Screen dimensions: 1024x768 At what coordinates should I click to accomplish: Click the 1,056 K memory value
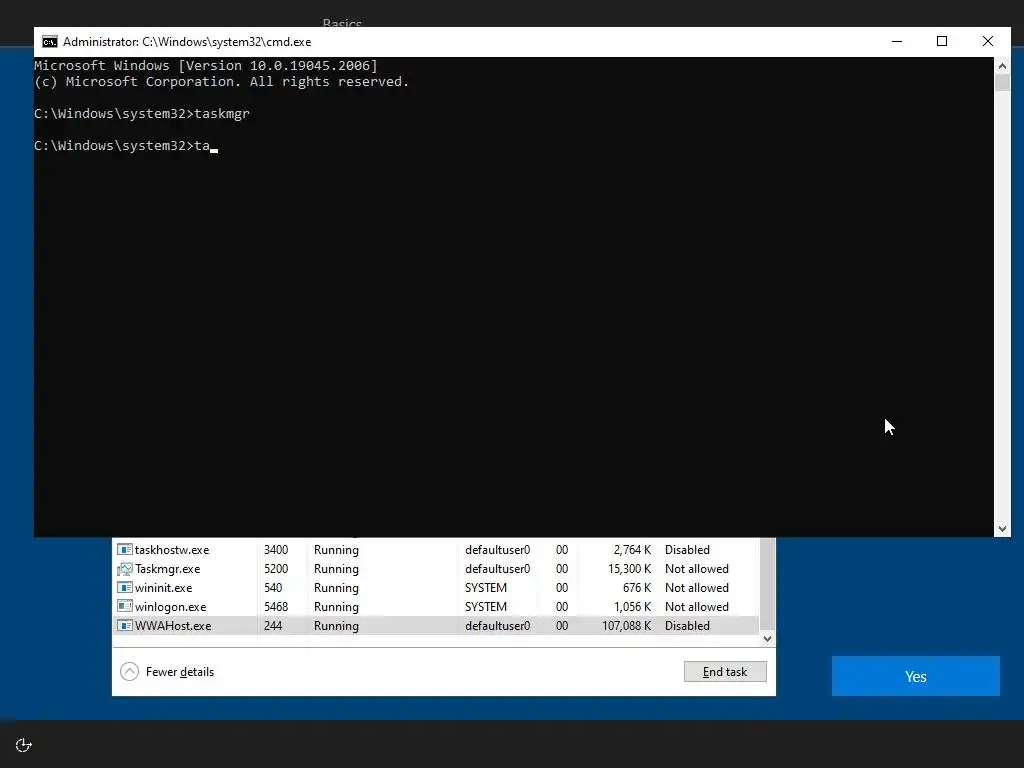tap(632, 607)
